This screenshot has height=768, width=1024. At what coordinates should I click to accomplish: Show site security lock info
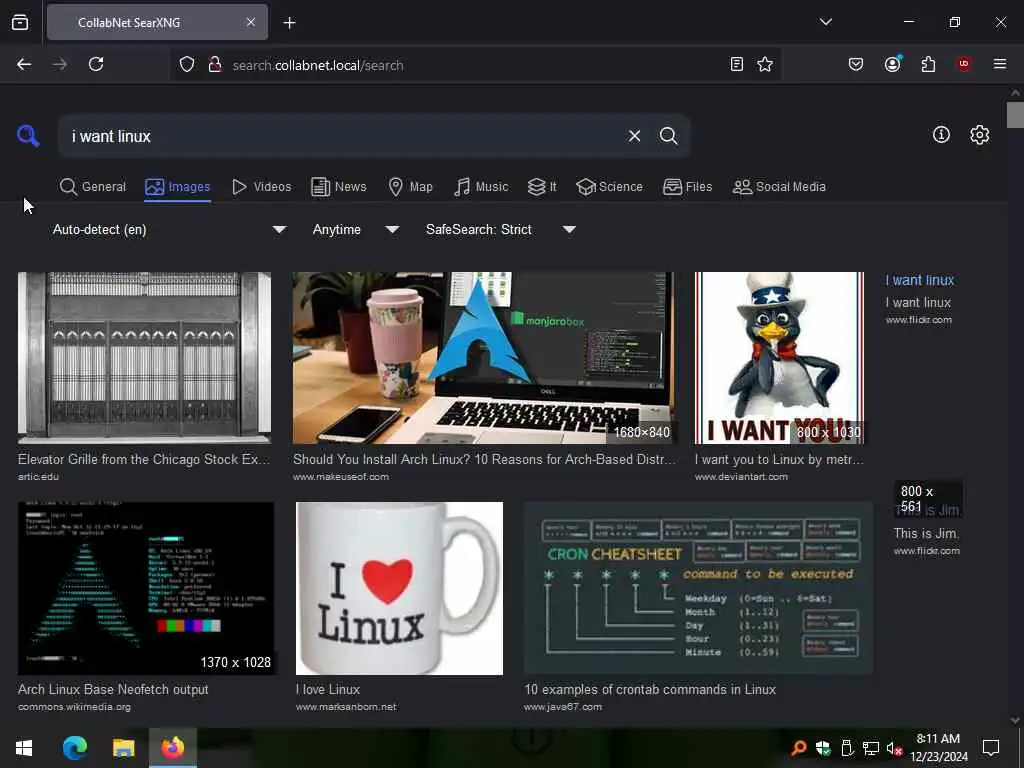point(215,65)
